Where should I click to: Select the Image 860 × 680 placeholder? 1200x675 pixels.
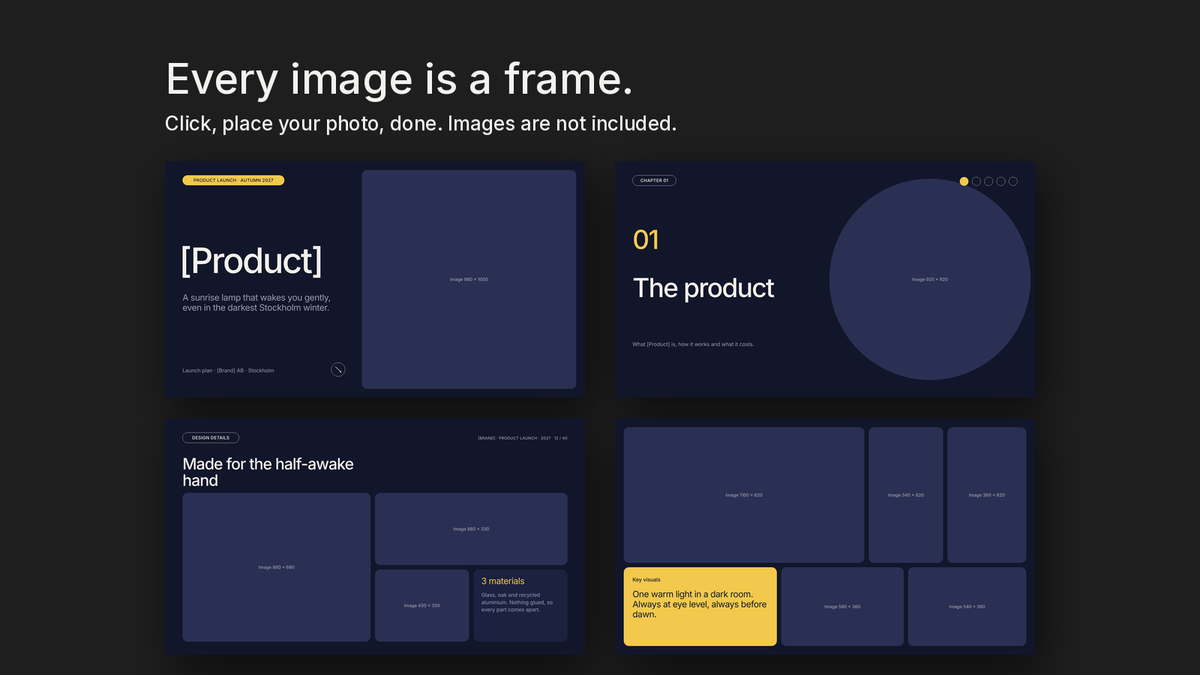276,567
